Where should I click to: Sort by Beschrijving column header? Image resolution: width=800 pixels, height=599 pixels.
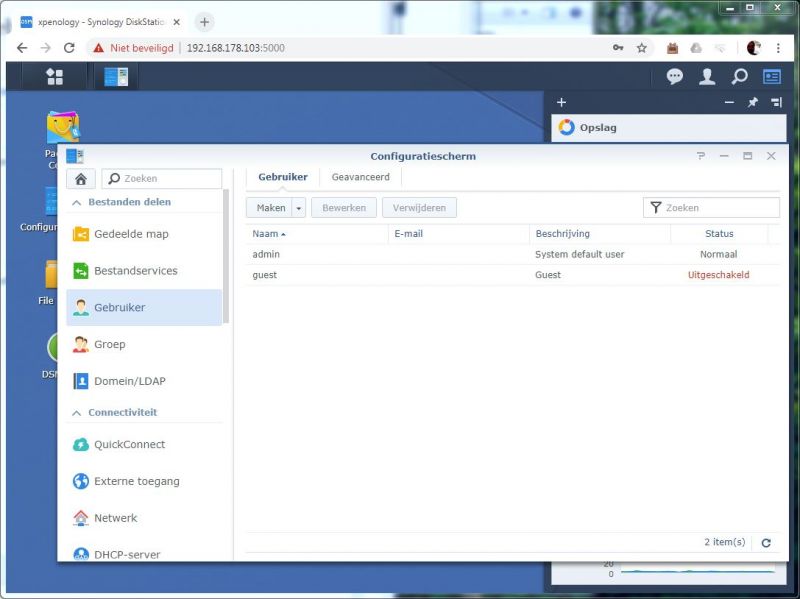coord(600,234)
